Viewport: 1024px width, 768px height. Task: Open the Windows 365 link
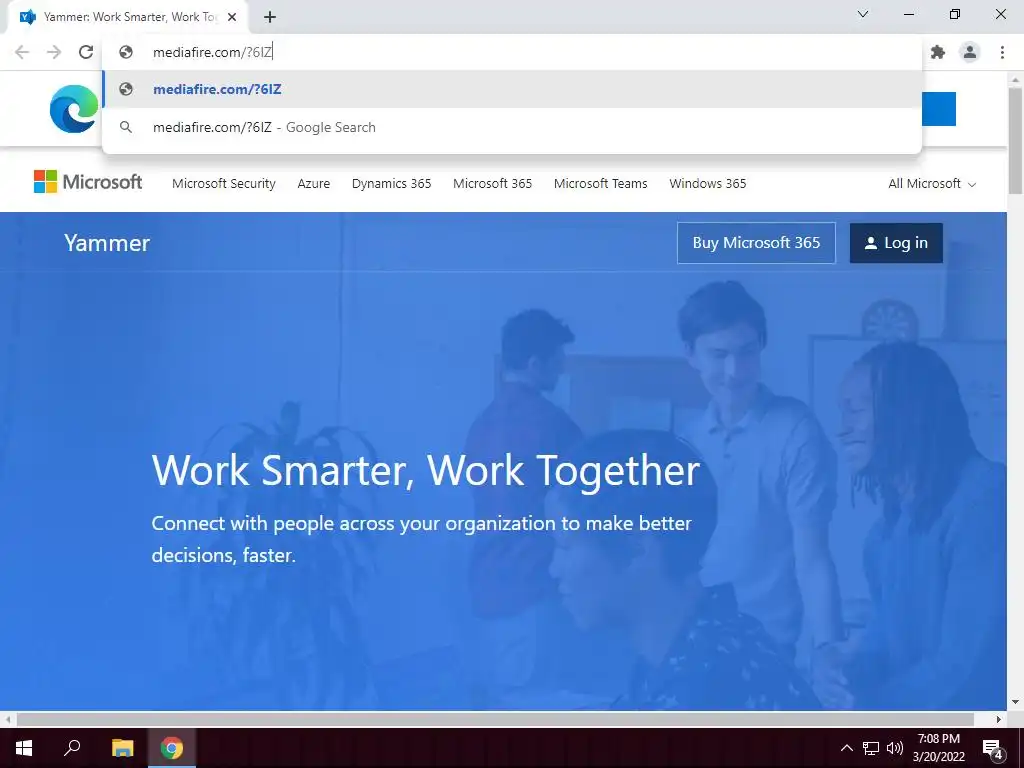click(707, 184)
